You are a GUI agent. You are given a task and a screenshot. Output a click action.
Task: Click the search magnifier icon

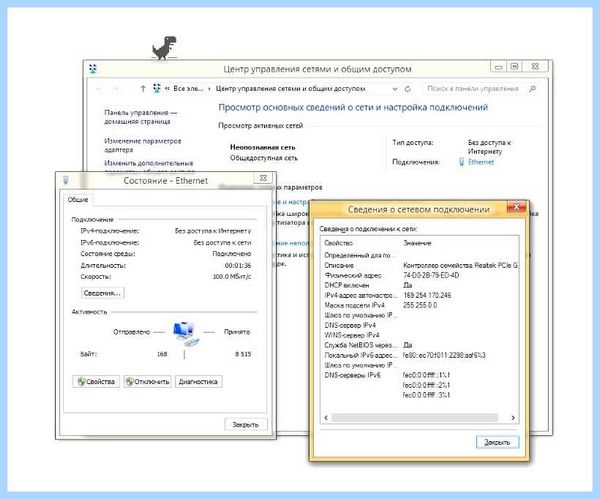point(532,89)
